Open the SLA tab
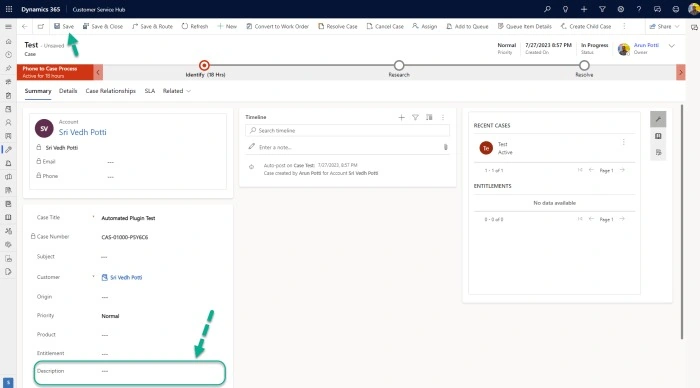Viewport: 700px width, 388px height. pyautogui.click(x=150, y=91)
